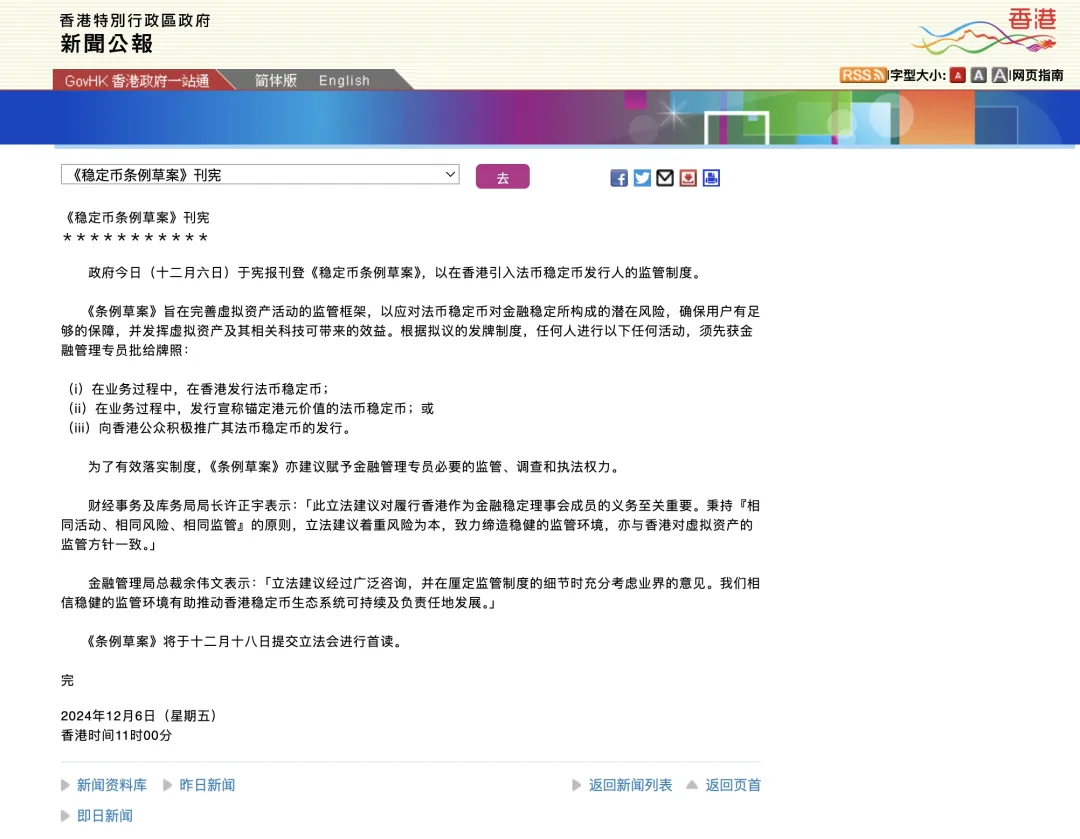Image resolution: width=1080 pixels, height=839 pixels.
Task: Return to 返回新闻列表 news list
Action: click(x=630, y=785)
